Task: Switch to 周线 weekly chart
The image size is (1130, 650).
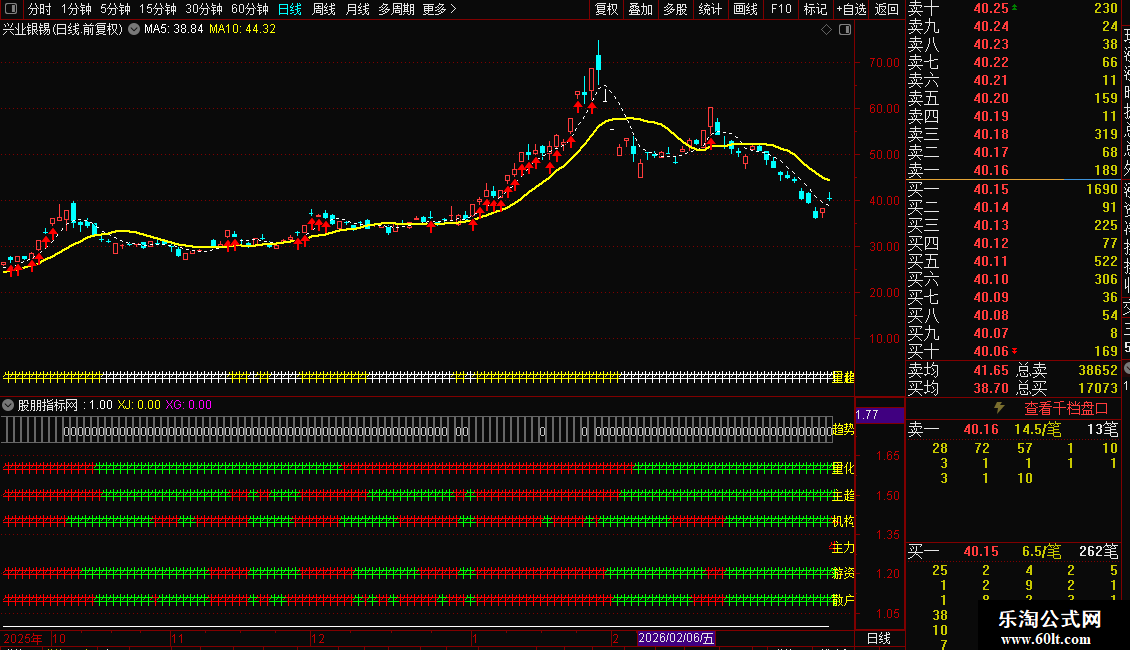Action: [x=324, y=9]
